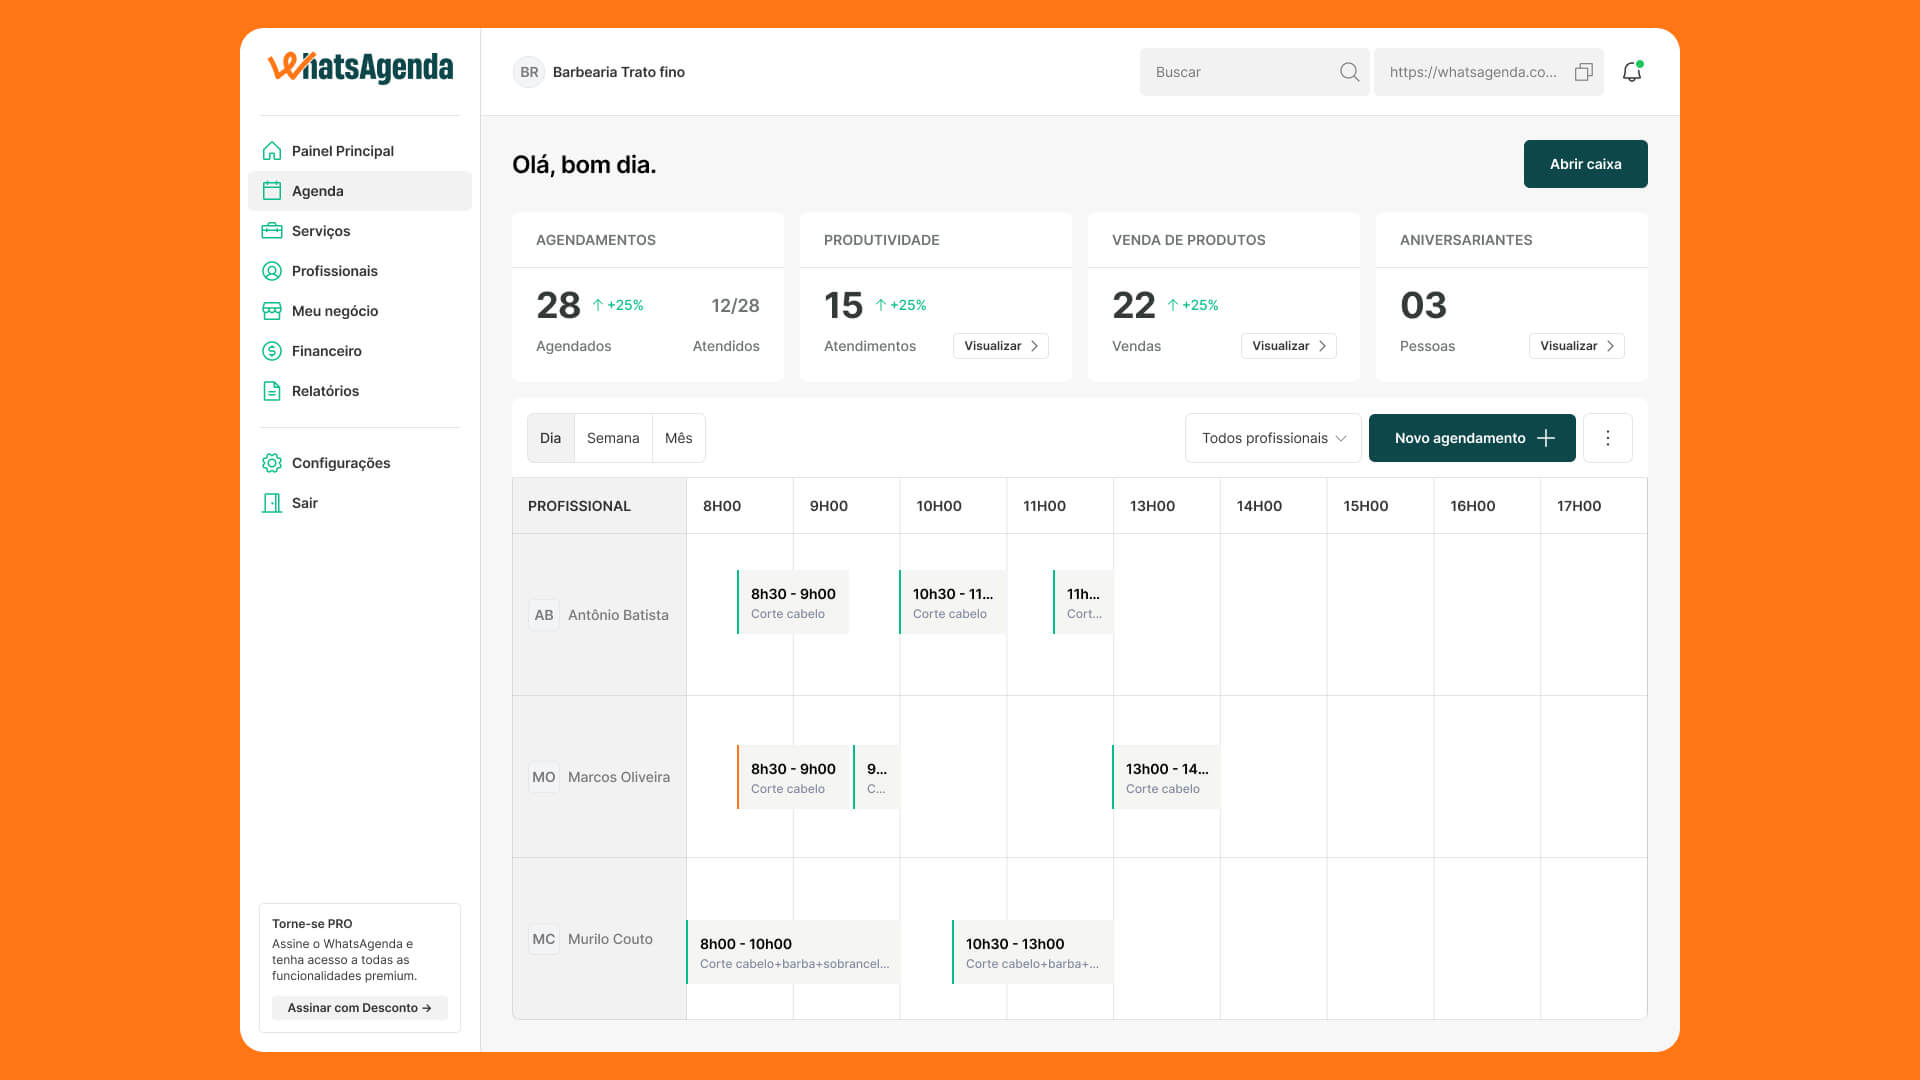Open Painel Principal via the home icon

tap(272, 151)
